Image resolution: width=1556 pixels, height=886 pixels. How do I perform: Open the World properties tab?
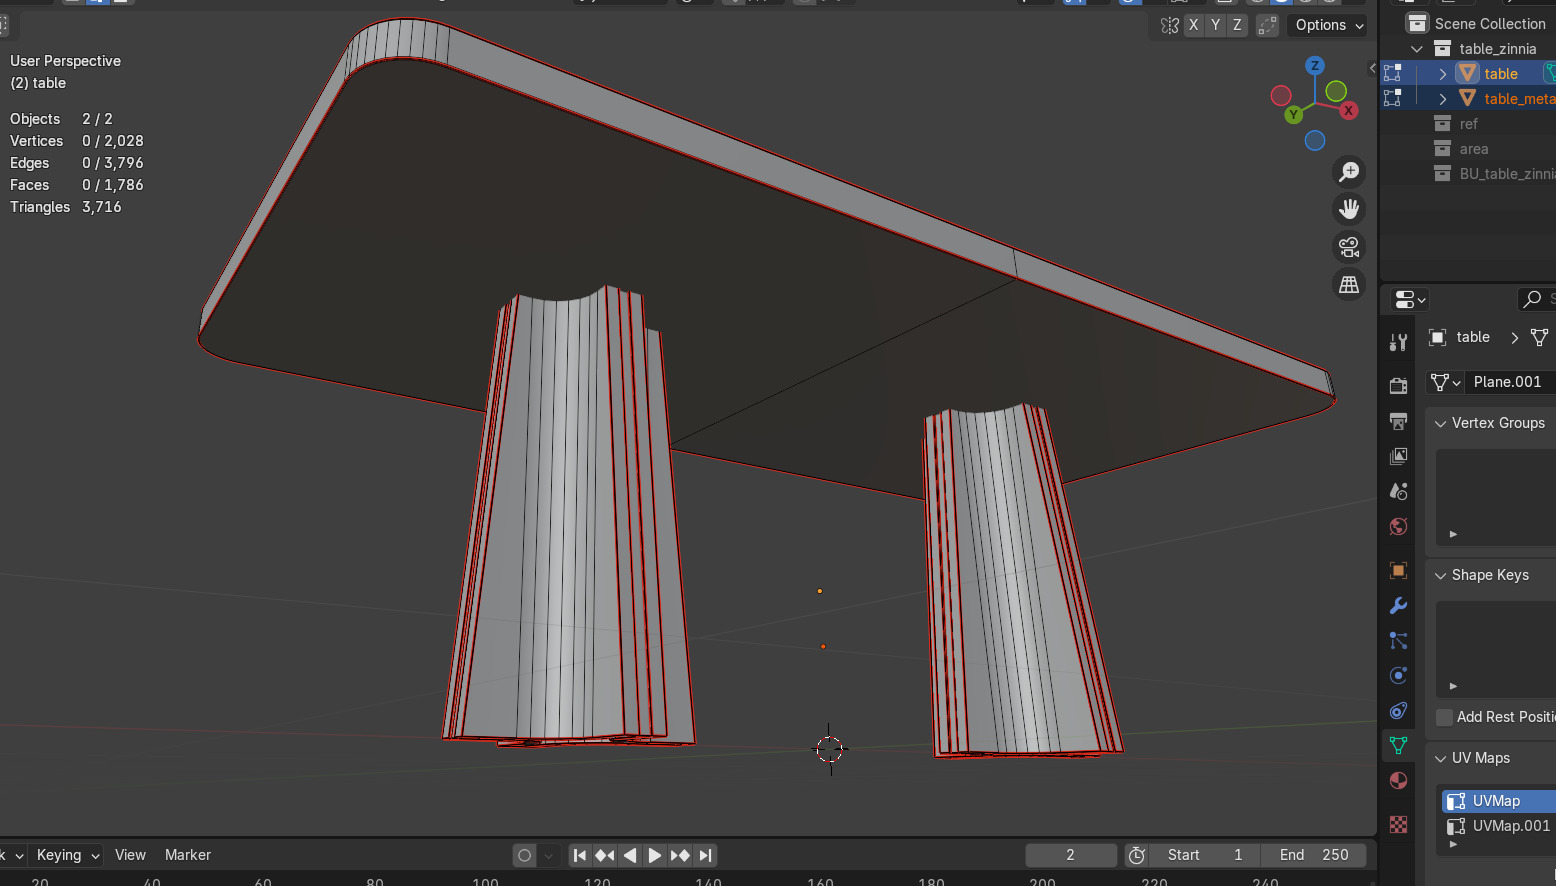pos(1398,526)
